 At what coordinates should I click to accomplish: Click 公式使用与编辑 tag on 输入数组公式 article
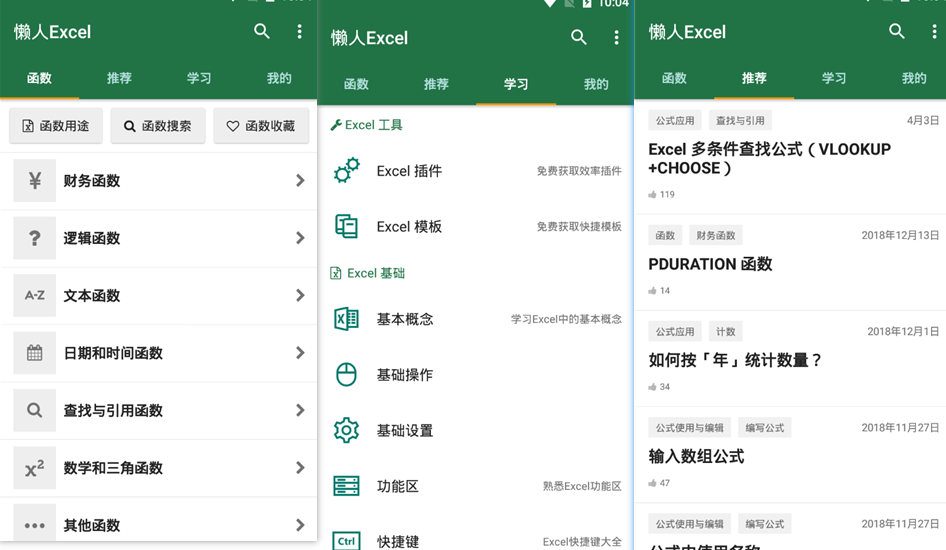pyautogui.click(x=690, y=428)
